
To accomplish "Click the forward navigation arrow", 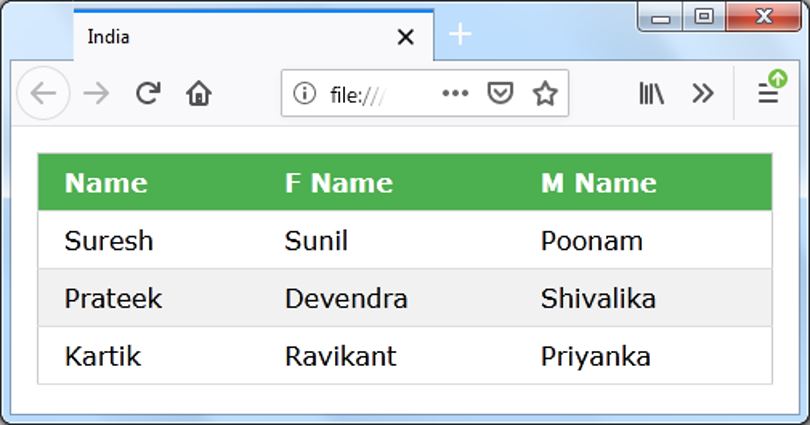I will pos(96,94).
